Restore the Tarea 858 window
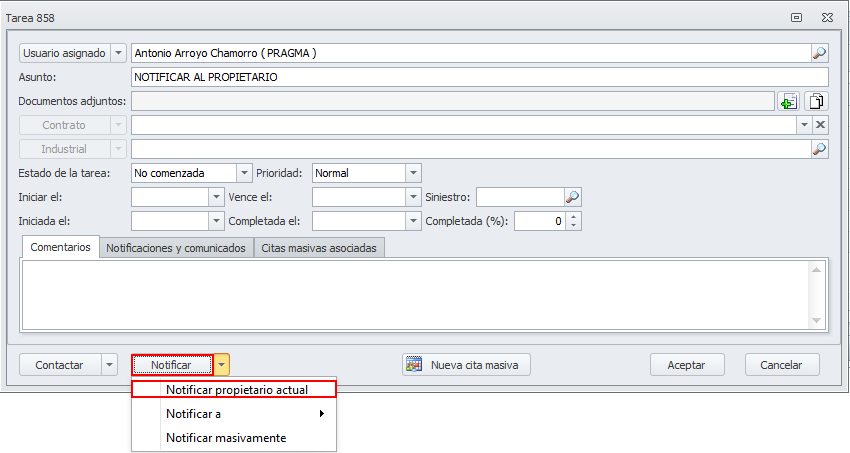The height and width of the screenshot is (453, 850). (x=796, y=17)
